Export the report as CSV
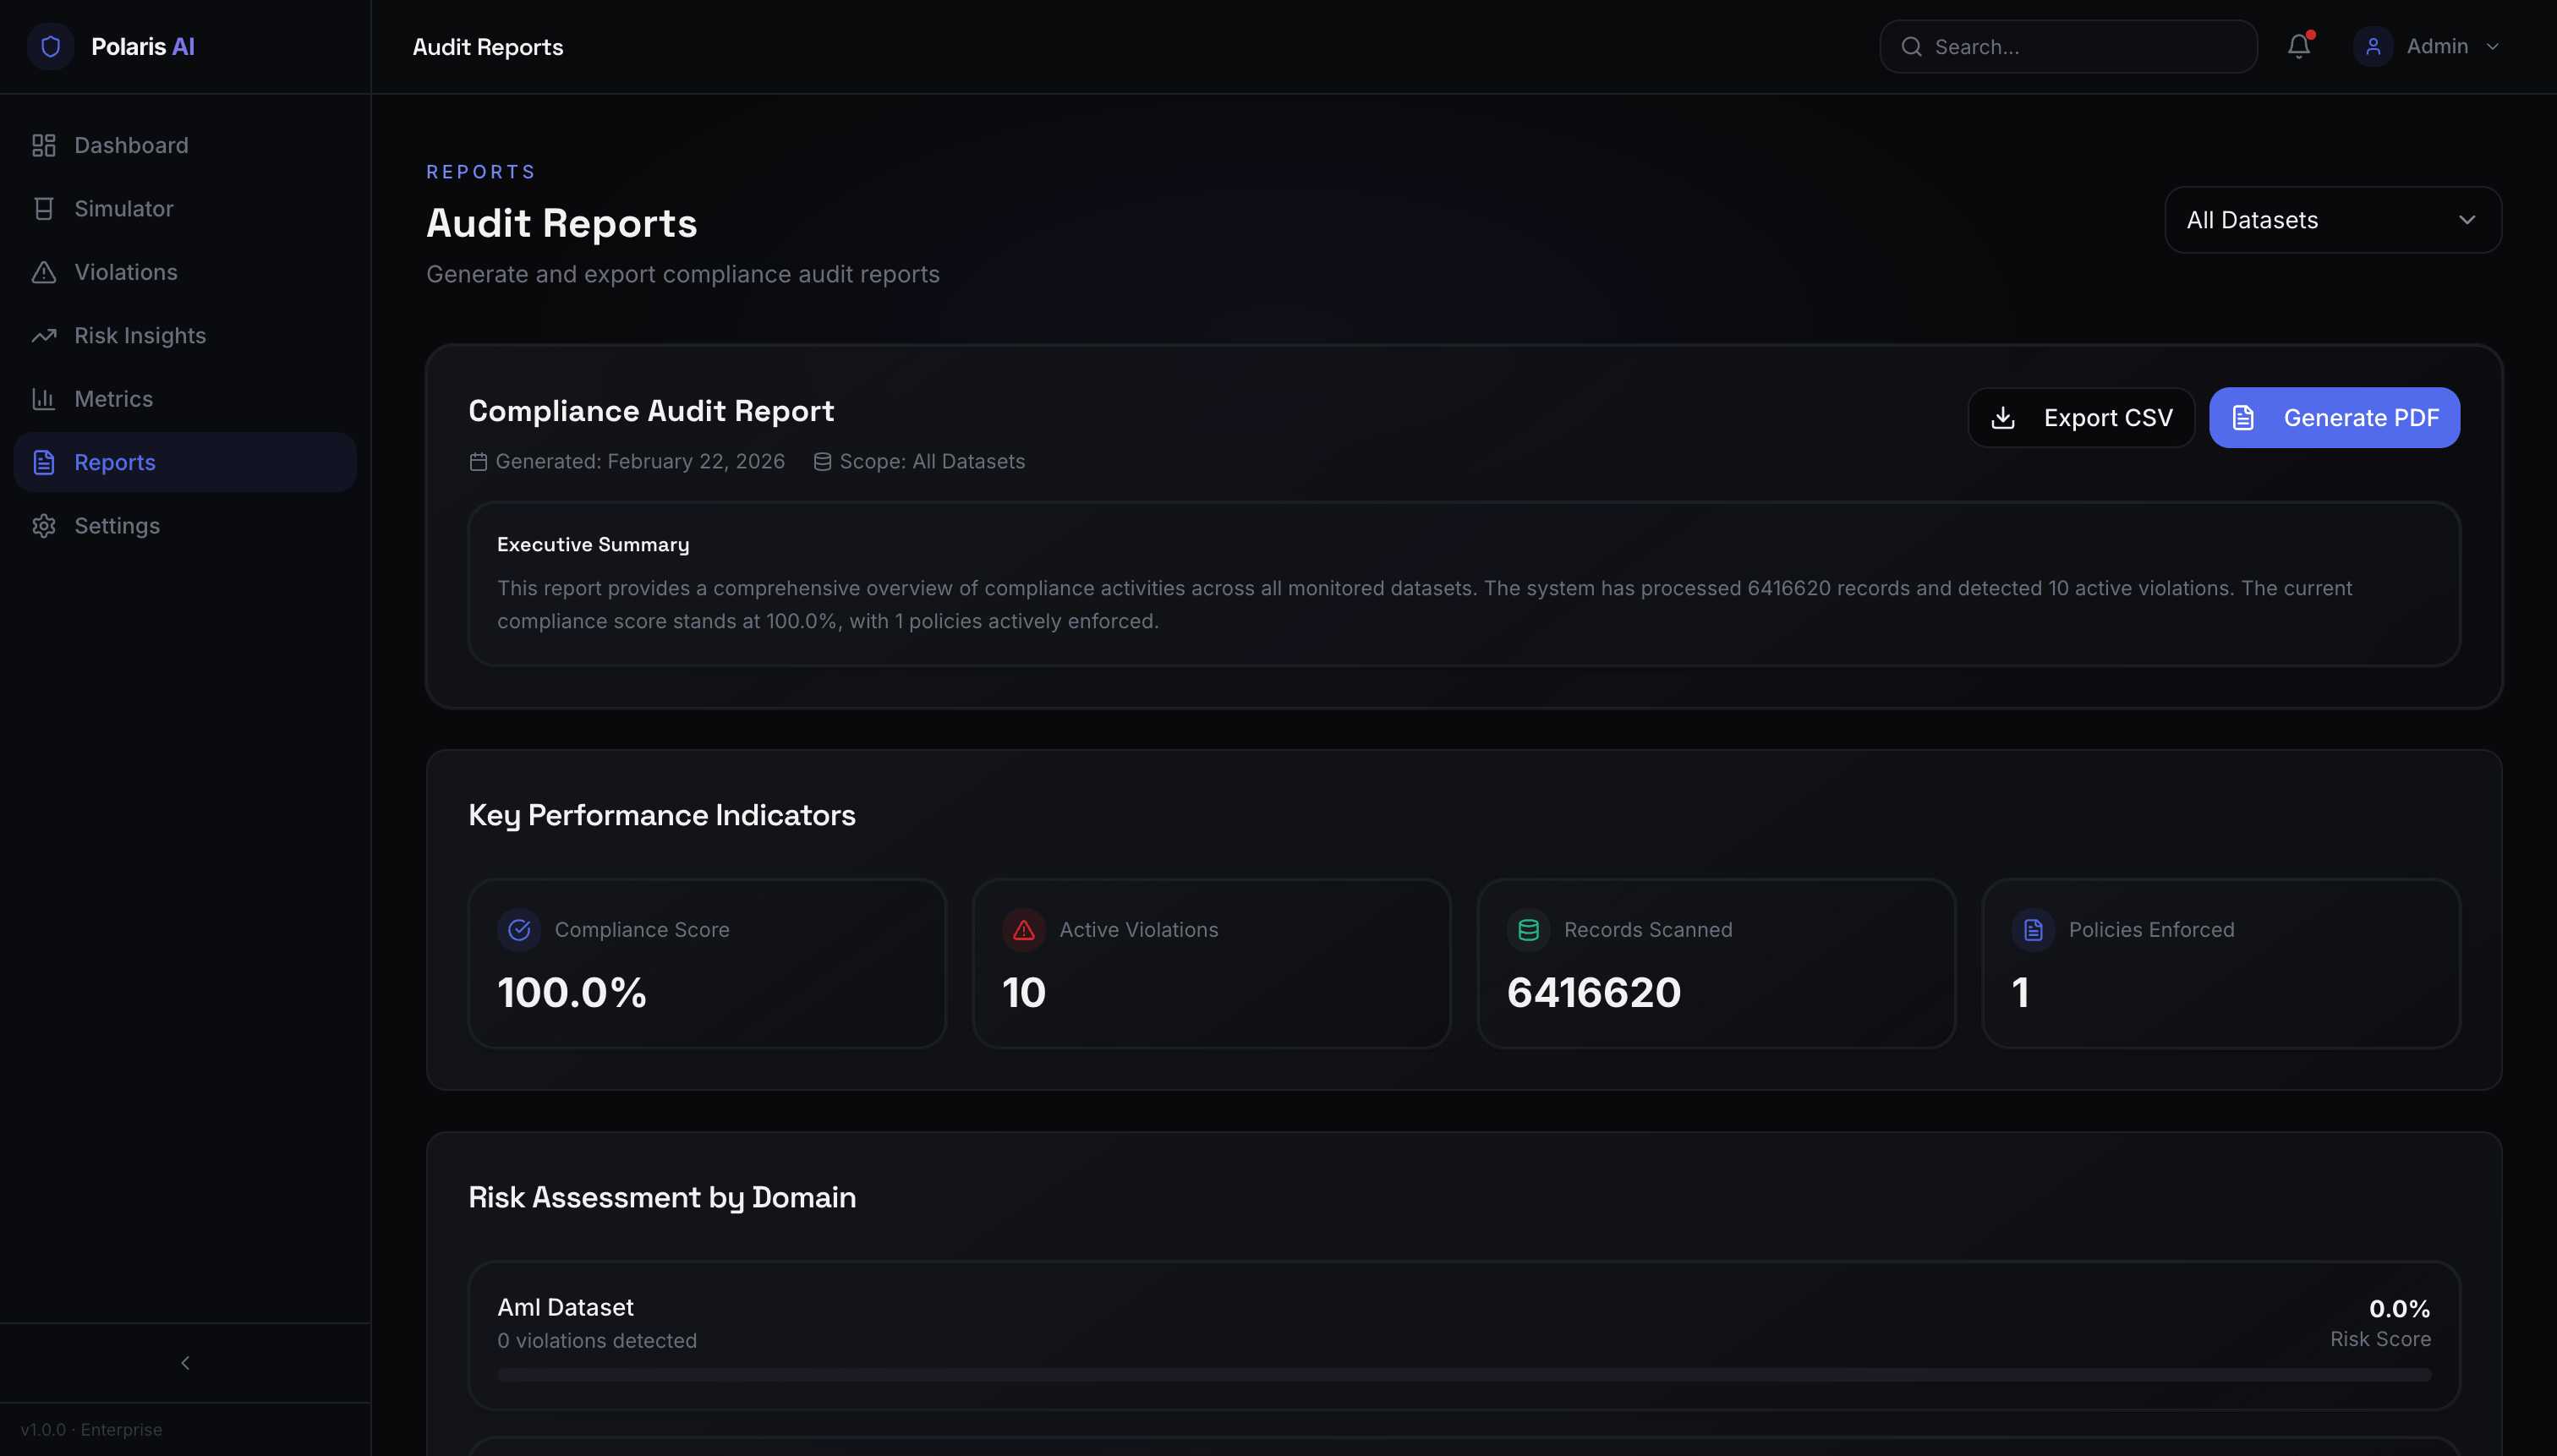Viewport: 2557px width, 1456px height. click(x=2081, y=418)
